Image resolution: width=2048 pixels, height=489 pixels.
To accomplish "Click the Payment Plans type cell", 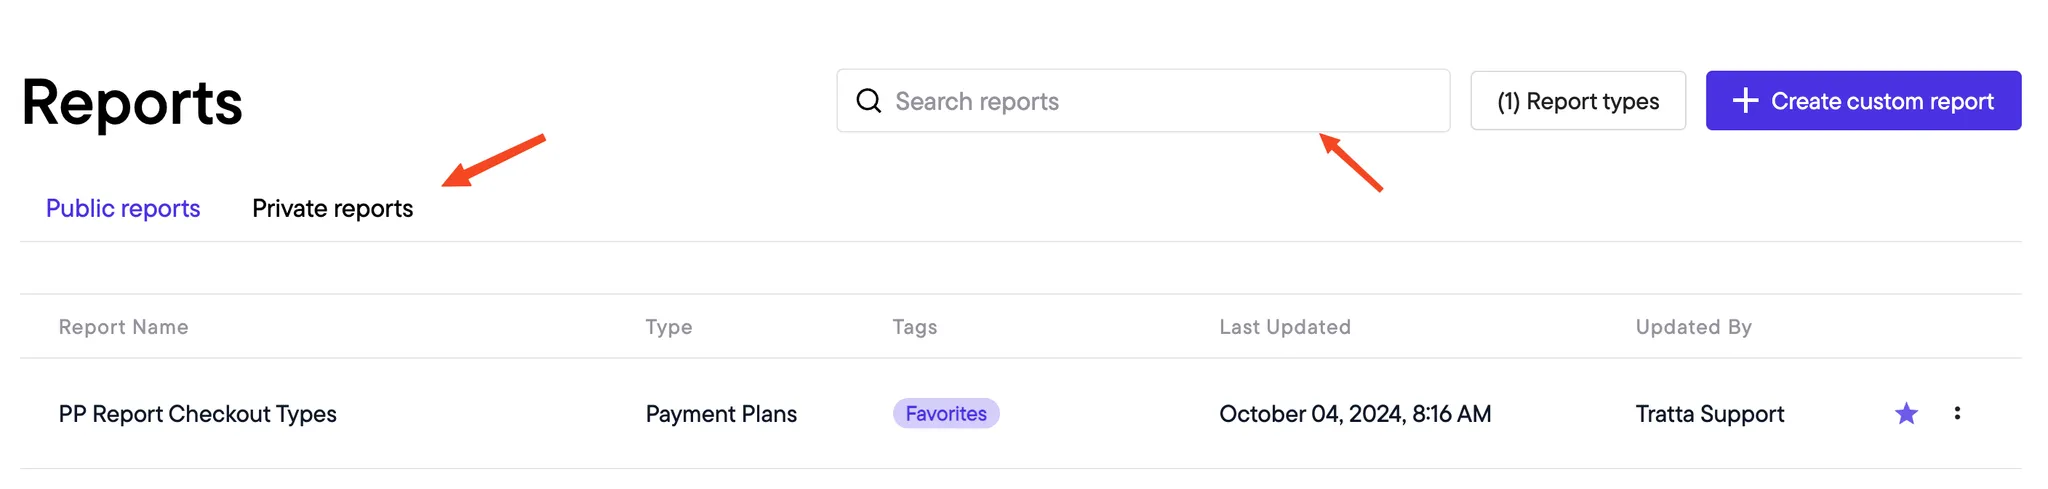I will (x=721, y=414).
